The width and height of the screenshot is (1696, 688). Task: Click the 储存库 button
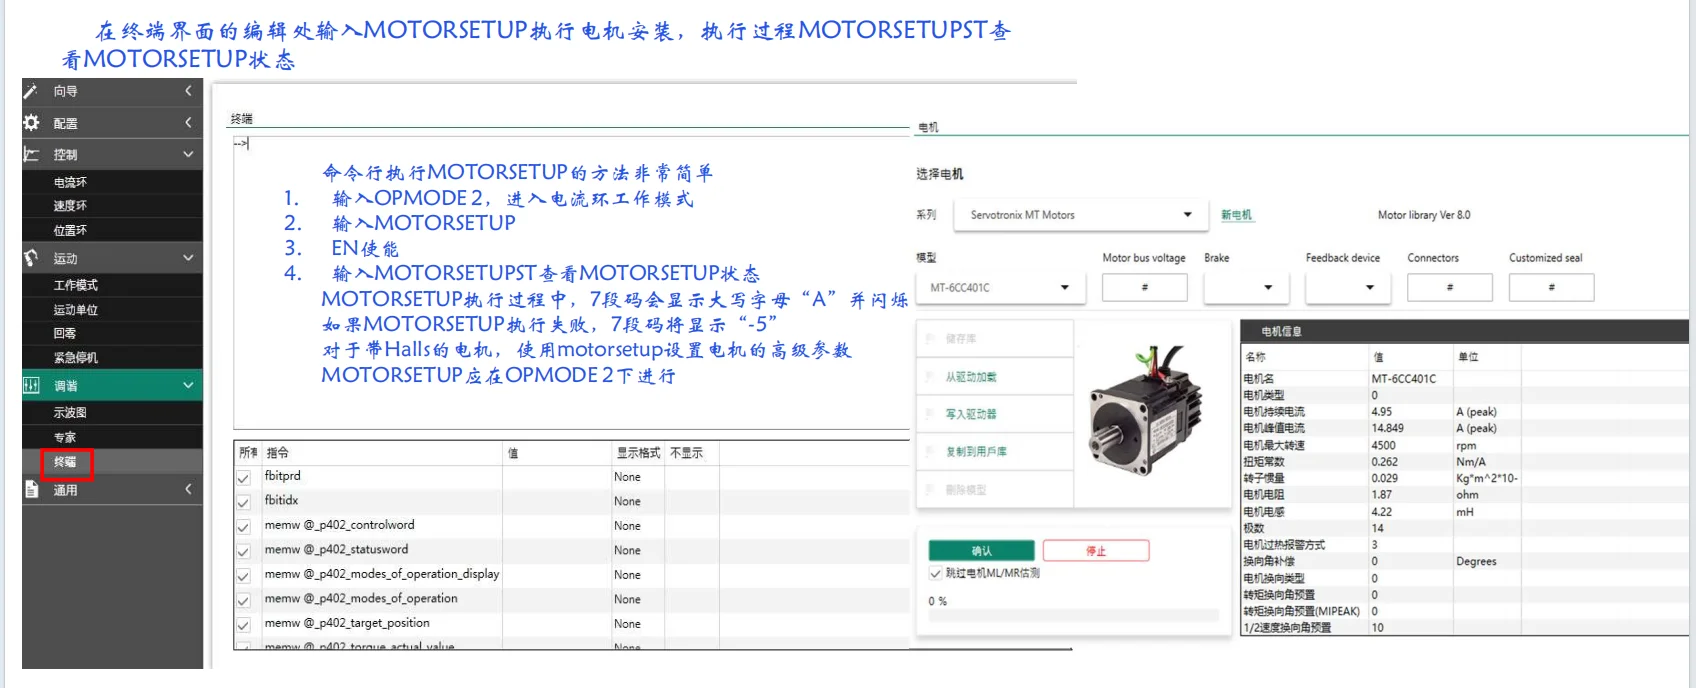coord(995,339)
